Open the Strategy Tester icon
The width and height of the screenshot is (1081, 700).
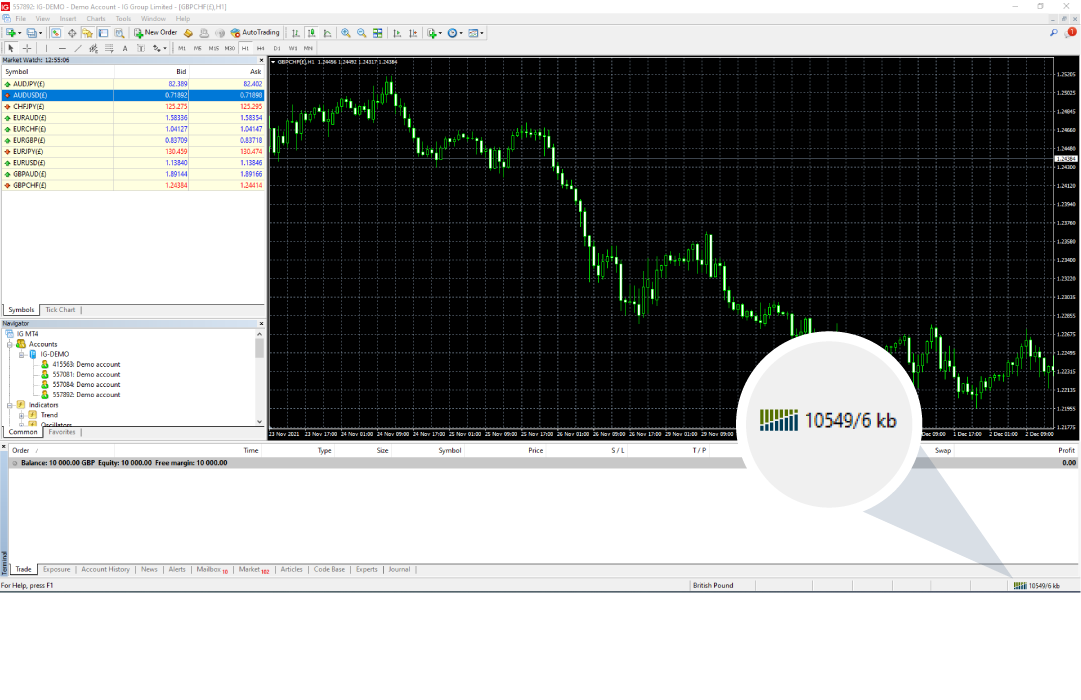pyautogui.click(x=119, y=32)
